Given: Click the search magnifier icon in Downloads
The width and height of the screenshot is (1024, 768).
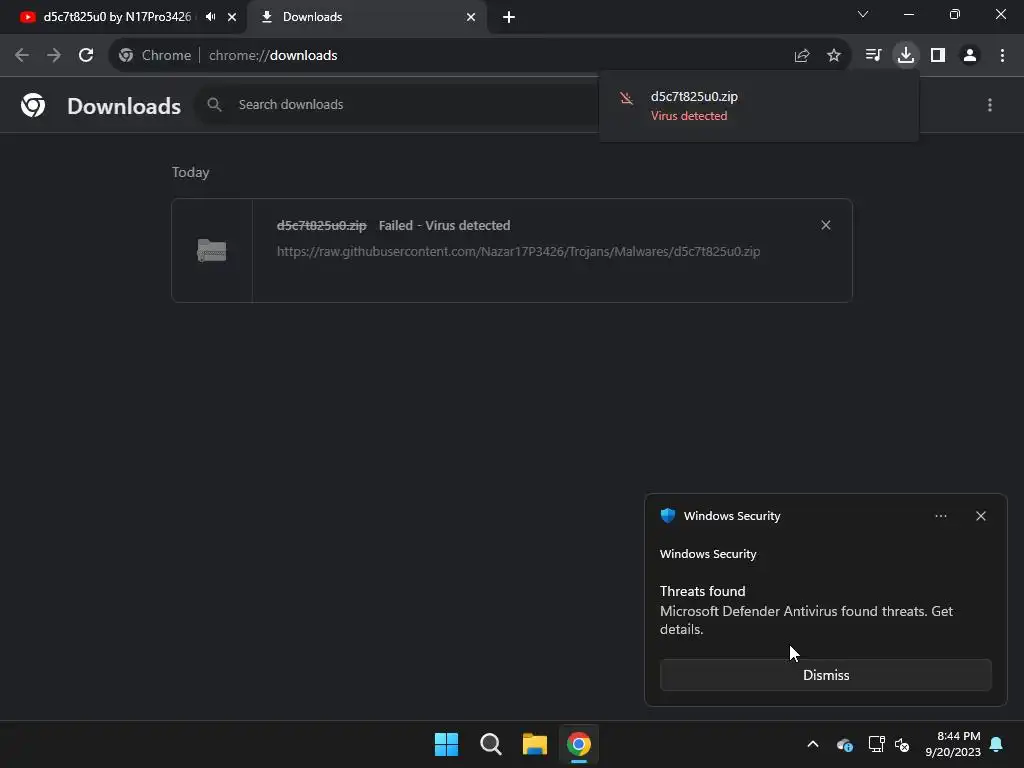Looking at the screenshot, I should click(214, 104).
